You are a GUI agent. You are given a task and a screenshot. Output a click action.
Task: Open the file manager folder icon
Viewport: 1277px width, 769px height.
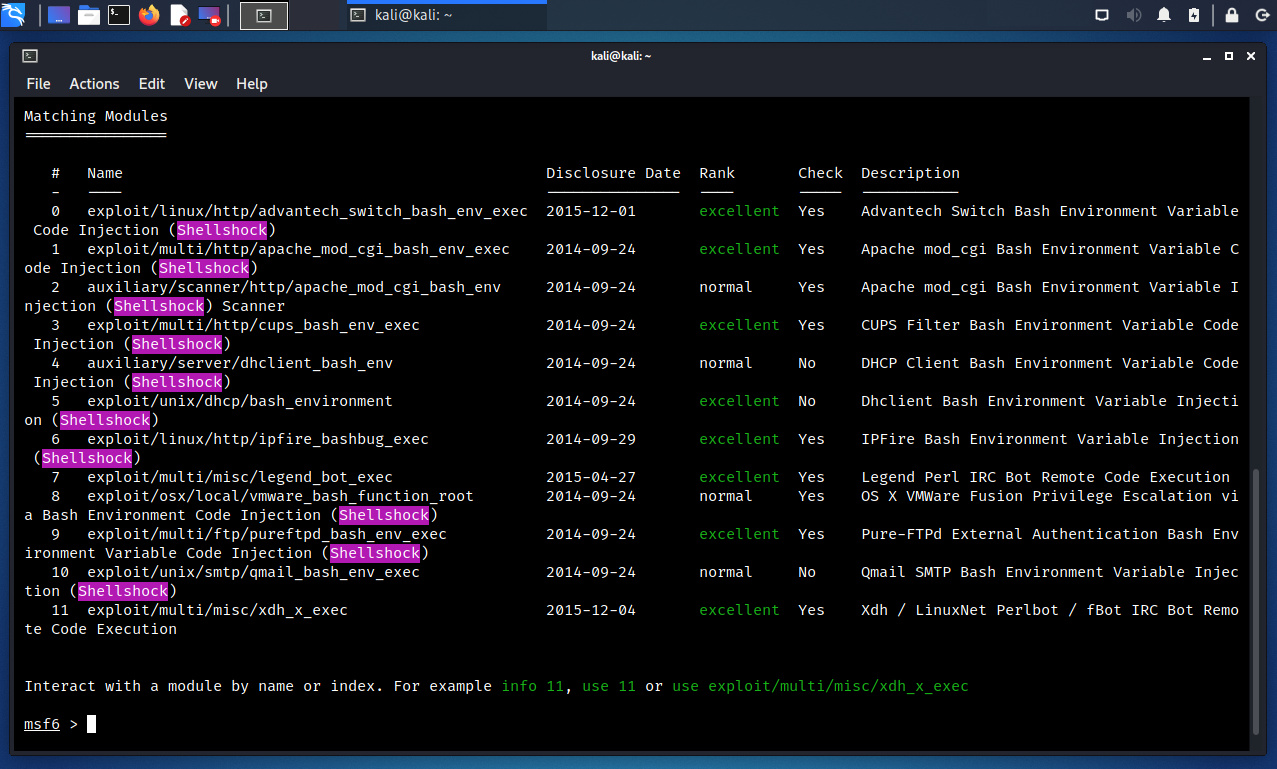[89, 15]
